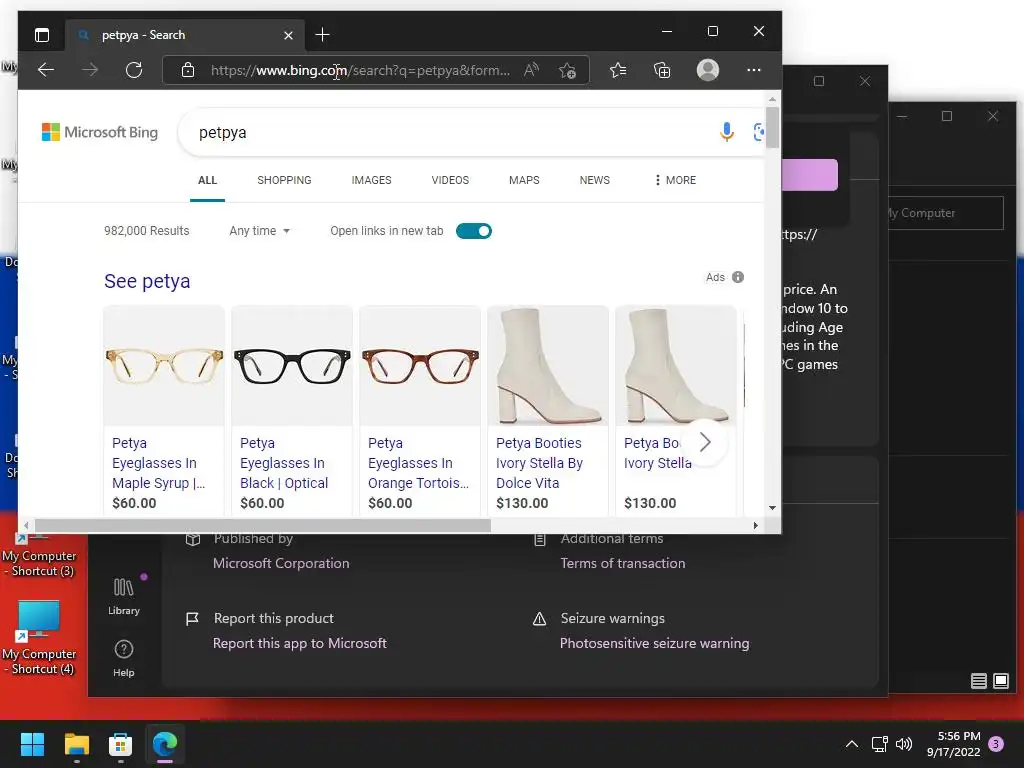Activate the Read aloud icon
The width and height of the screenshot is (1024, 768).
tap(531, 70)
